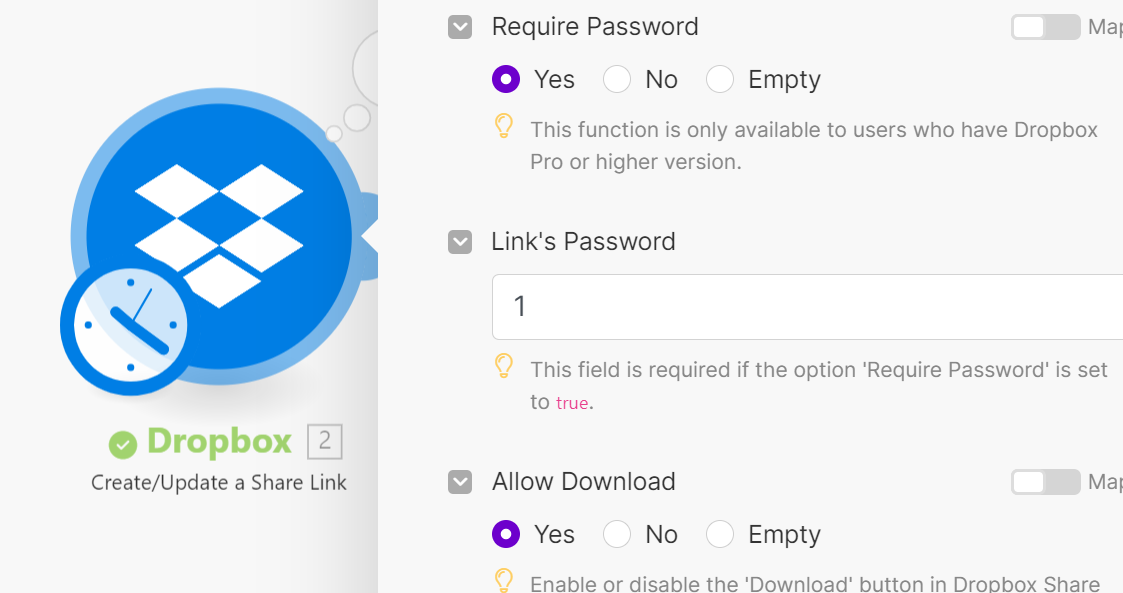Click the green checkmark status icon
This screenshot has height=593, width=1123.
122,441
